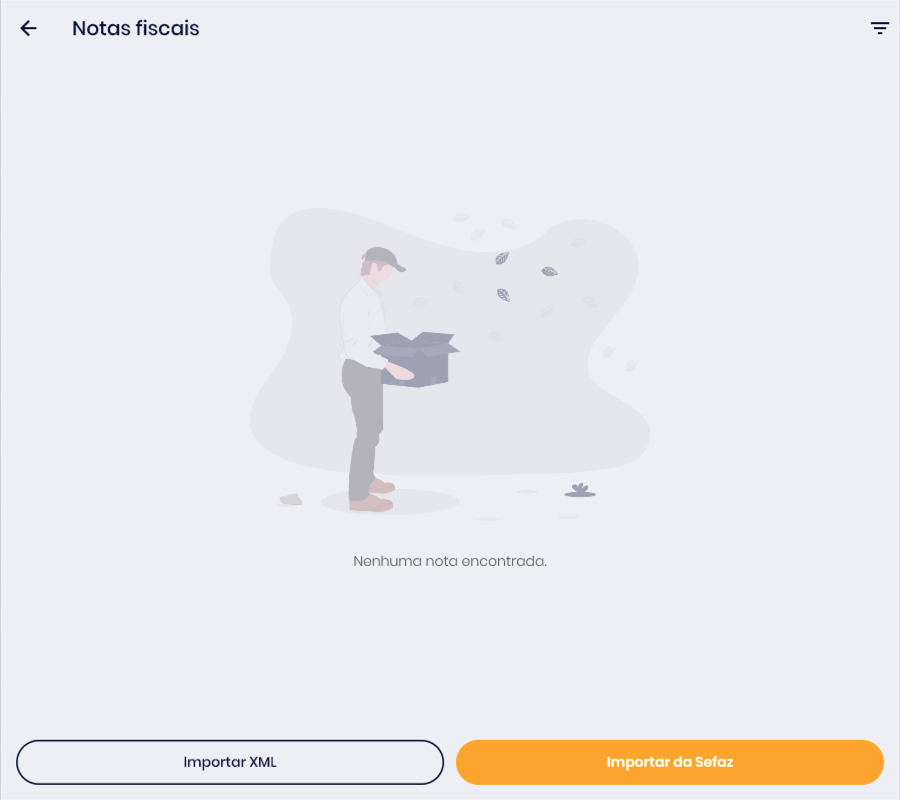
Task: Click the rightmost dark falling leaf
Action: (549, 271)
